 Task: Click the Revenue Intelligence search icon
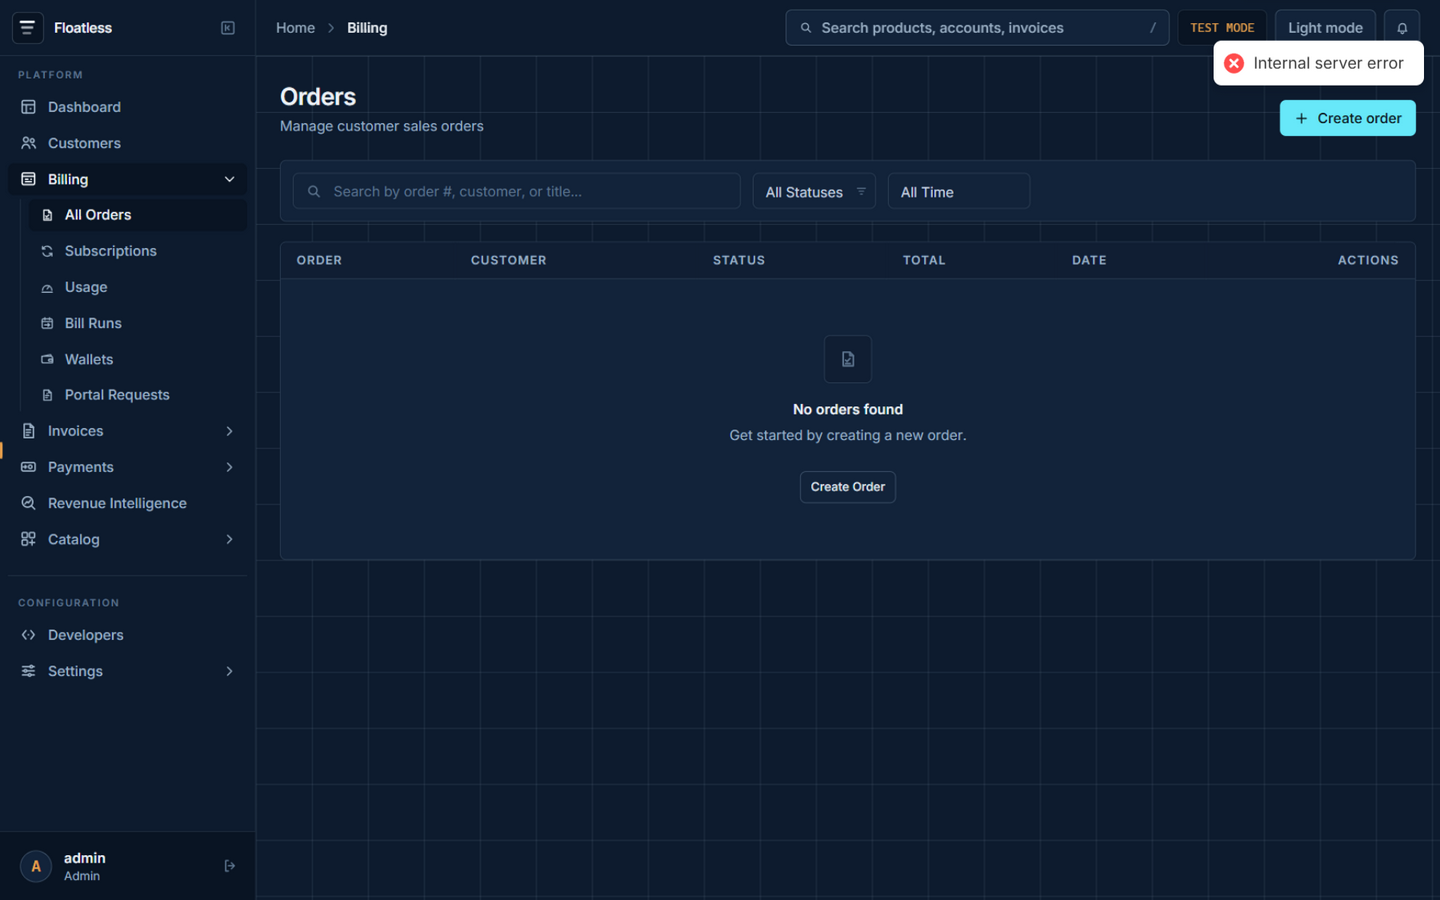[x=28, y=503]
